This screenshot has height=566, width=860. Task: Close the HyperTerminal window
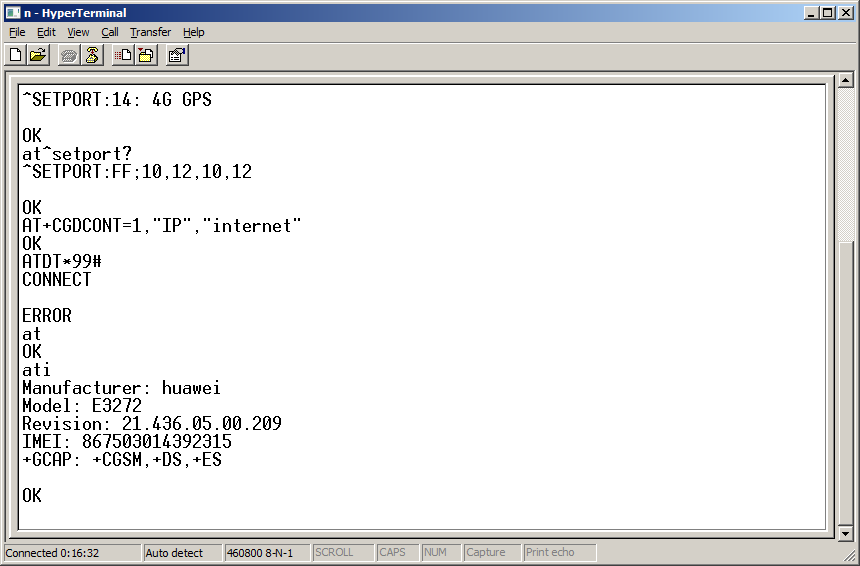pyautogui.click(x=846, y=13)
